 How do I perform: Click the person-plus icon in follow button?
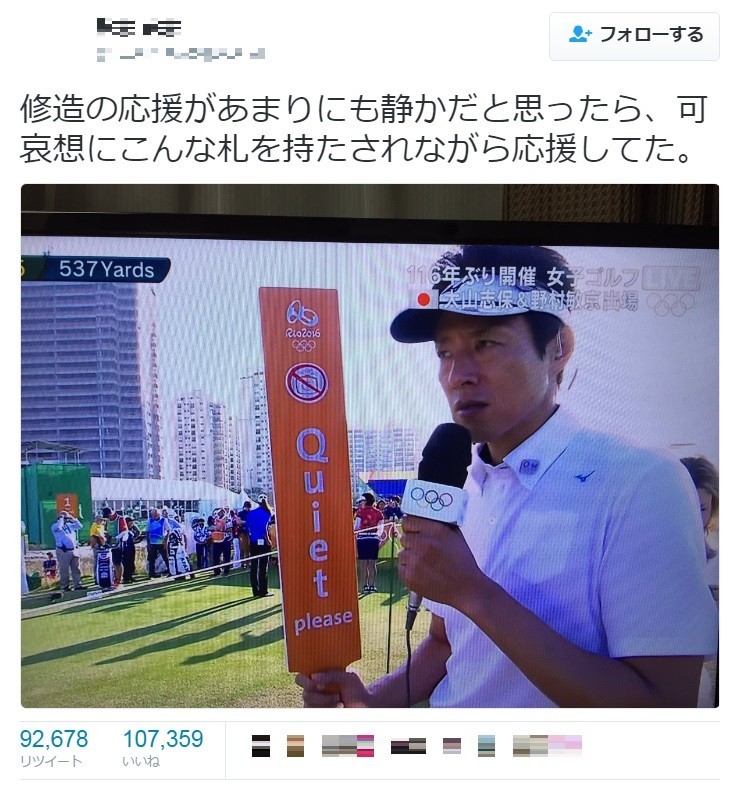580,34
